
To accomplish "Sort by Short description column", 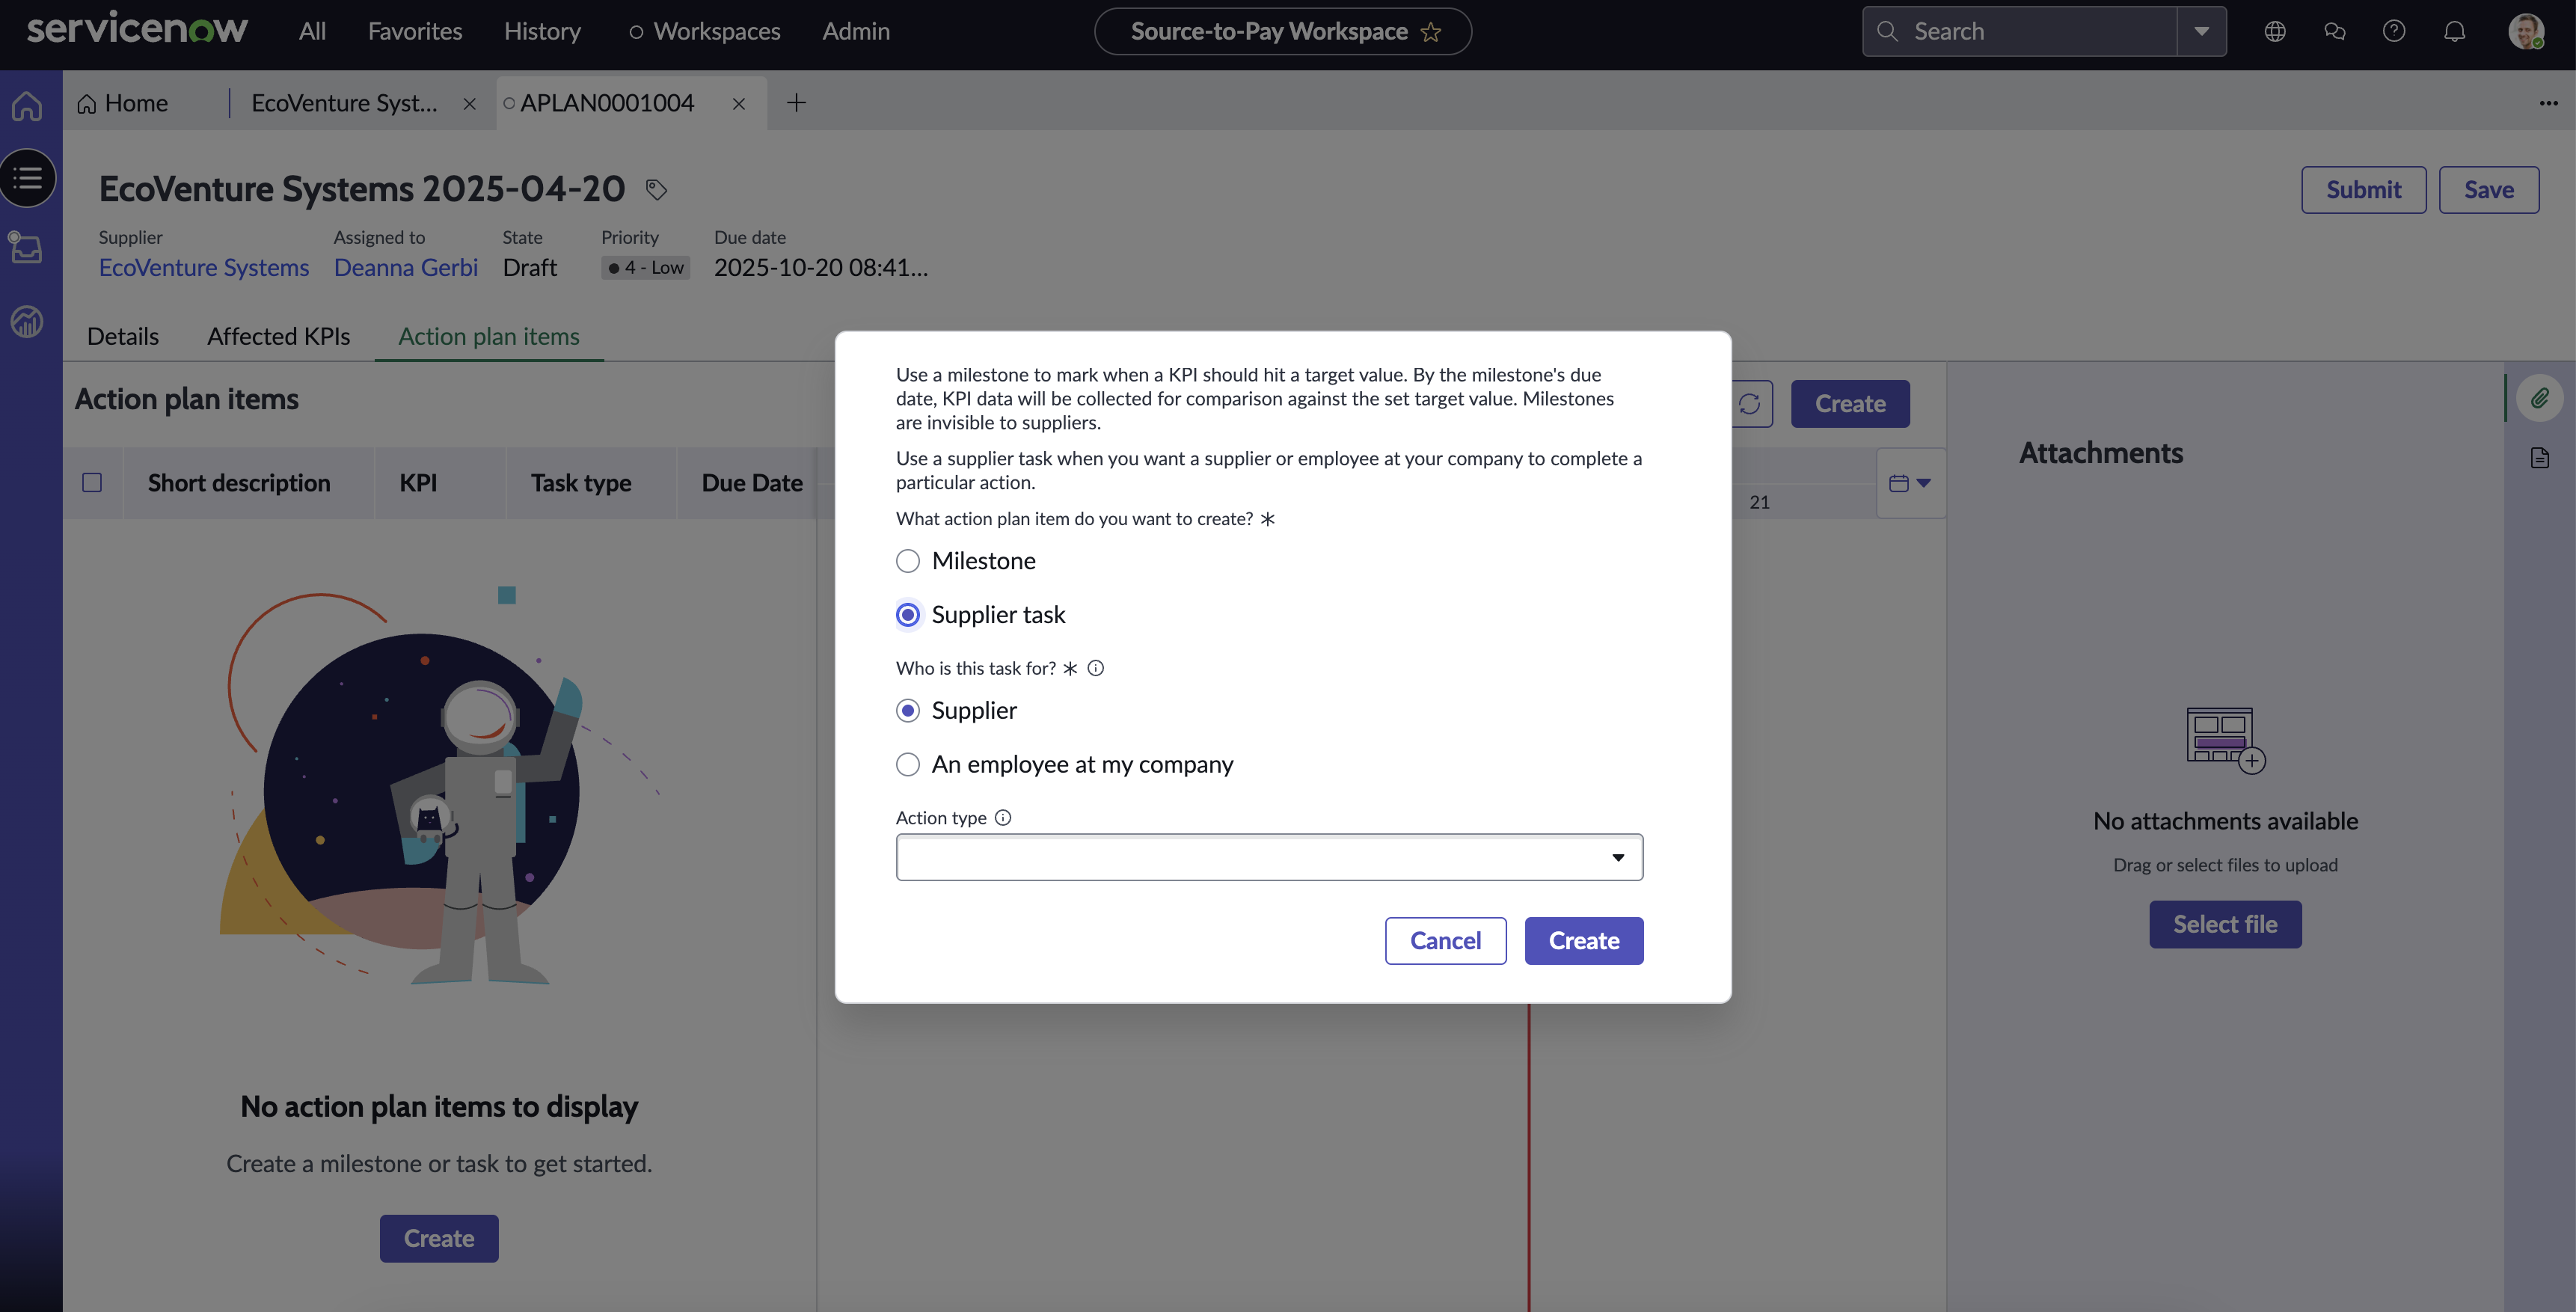I will click(239, 483).
